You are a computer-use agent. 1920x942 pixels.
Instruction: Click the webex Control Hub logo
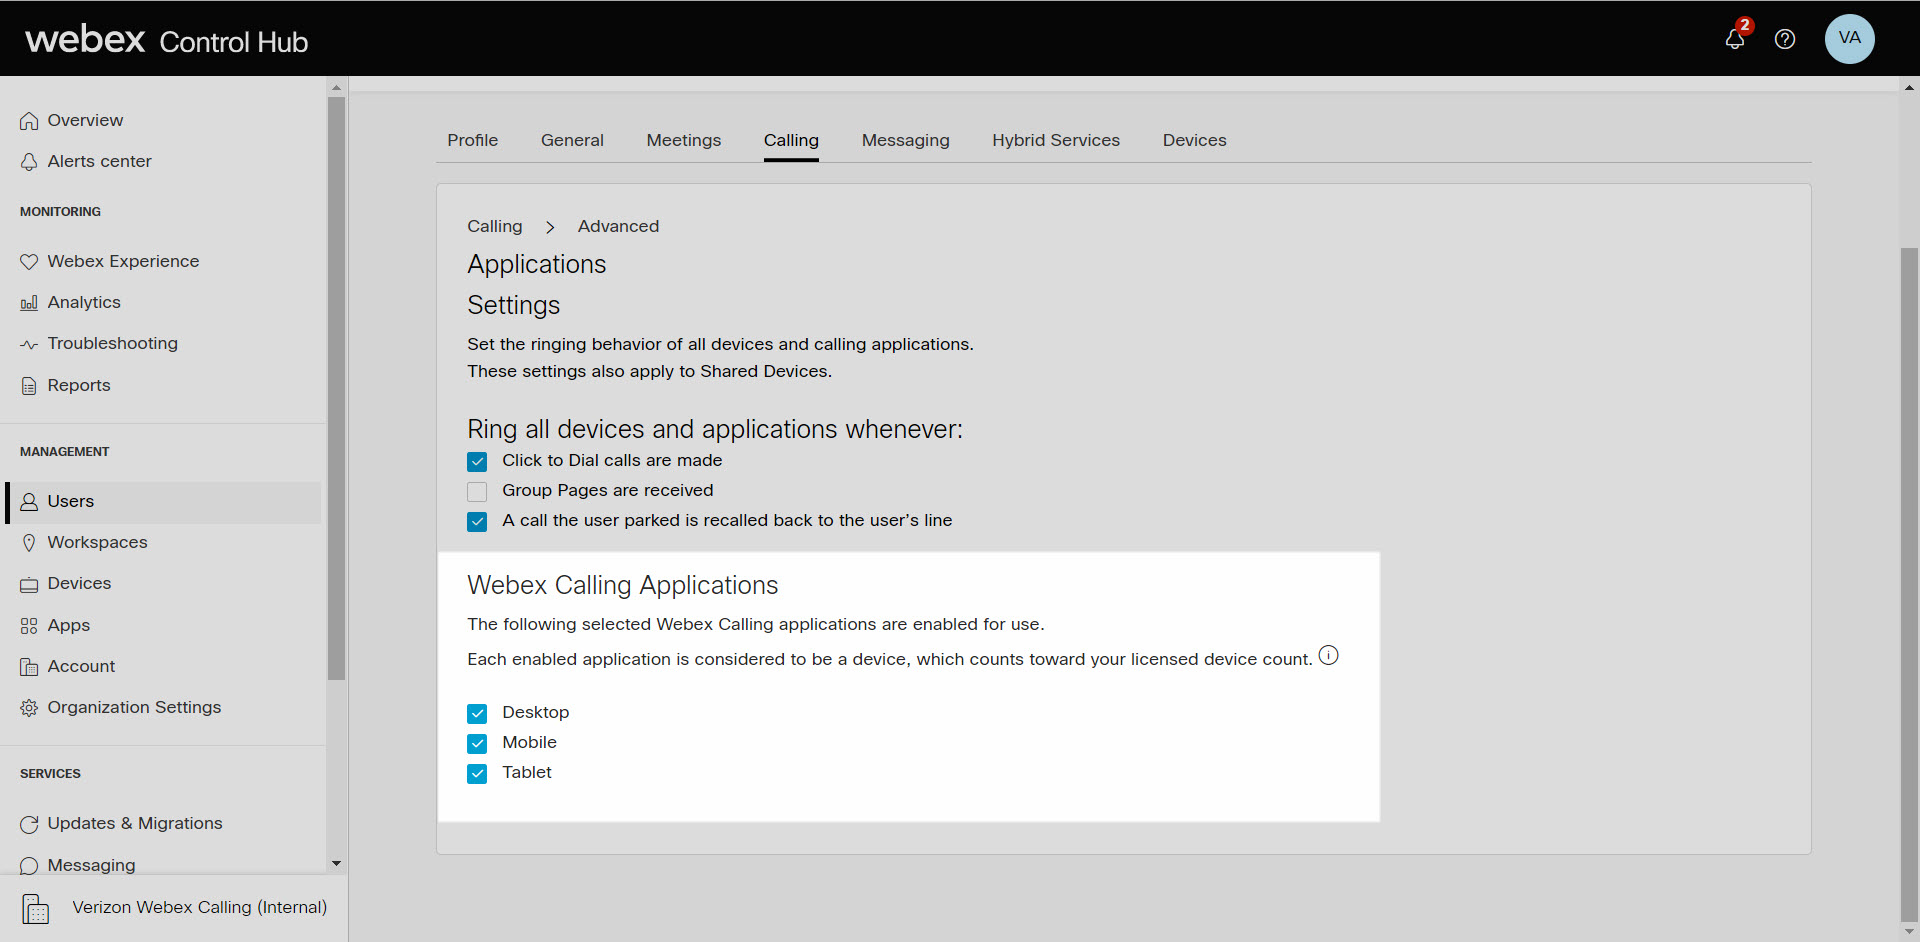[x=165, y=39]
